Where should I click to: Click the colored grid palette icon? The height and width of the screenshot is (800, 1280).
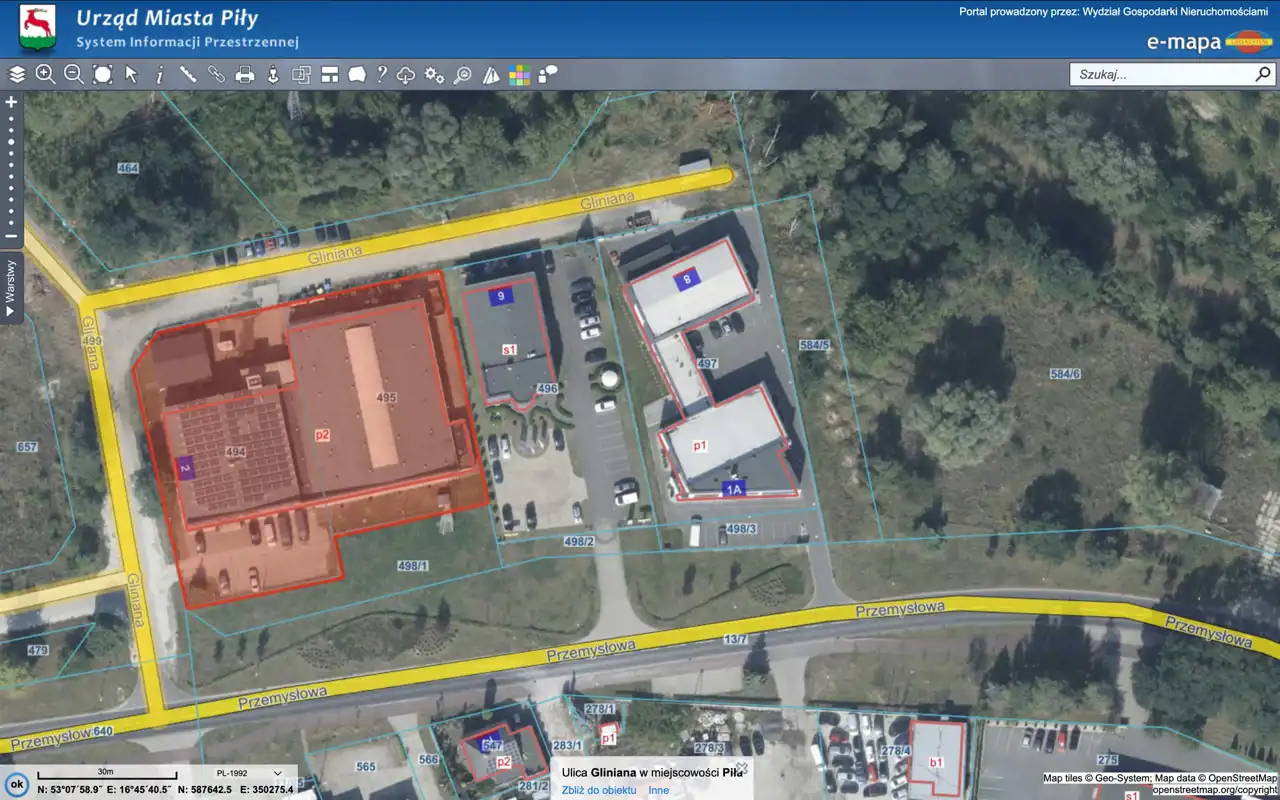tap(519, 75)
